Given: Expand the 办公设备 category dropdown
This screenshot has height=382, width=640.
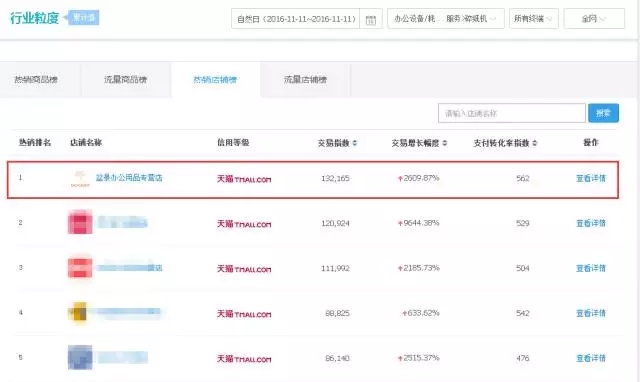Looking at the screenshot, I should [446, 19].
